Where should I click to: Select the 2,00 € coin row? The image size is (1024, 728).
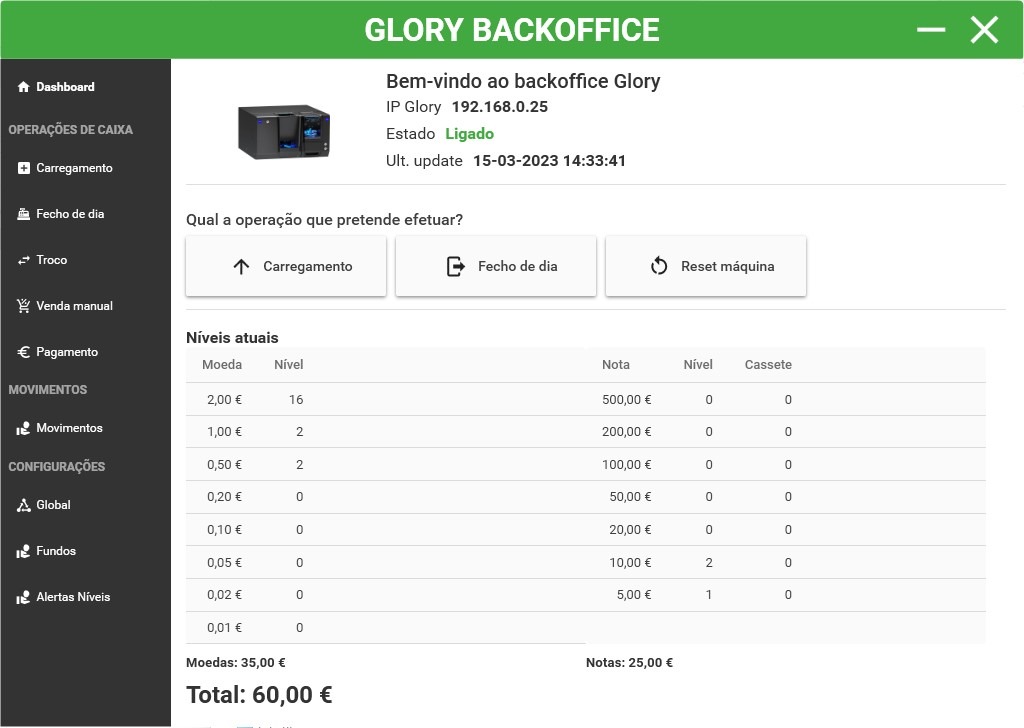[385, 400]
